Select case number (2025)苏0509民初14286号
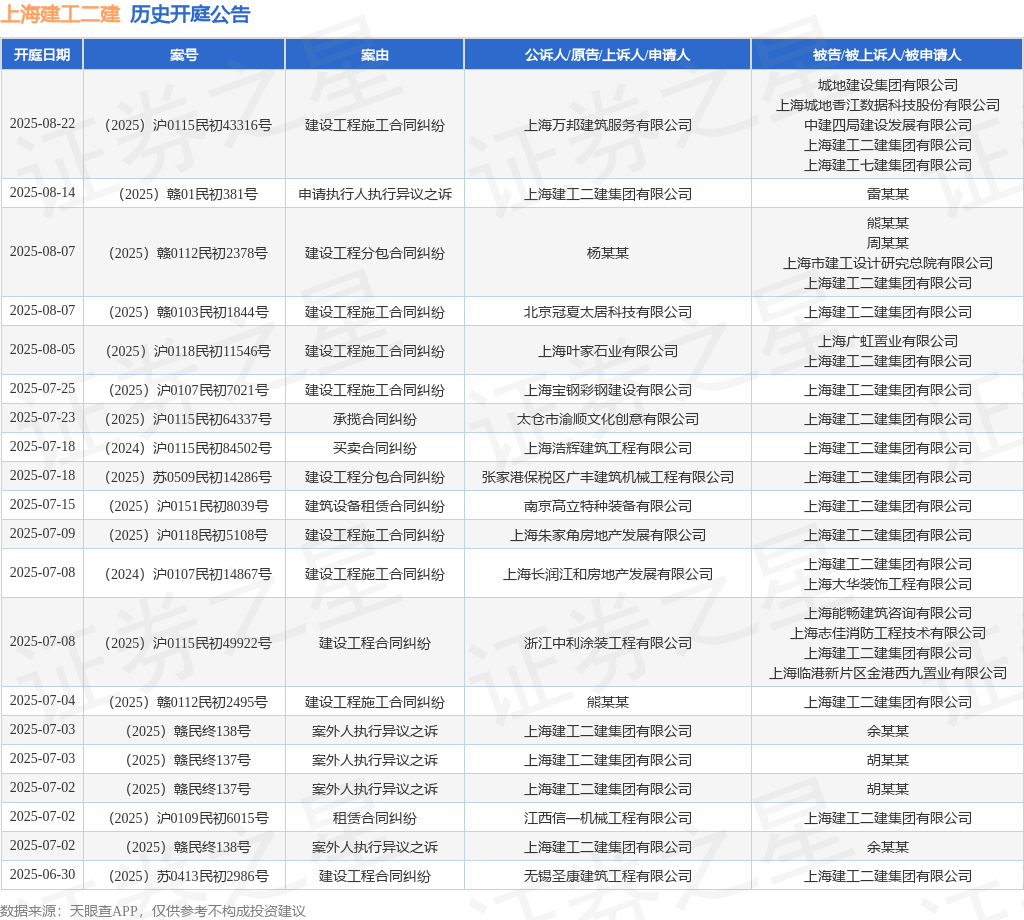Viewport: 1024px width, 920px height. pyautogui.click(x=188, y=477)
